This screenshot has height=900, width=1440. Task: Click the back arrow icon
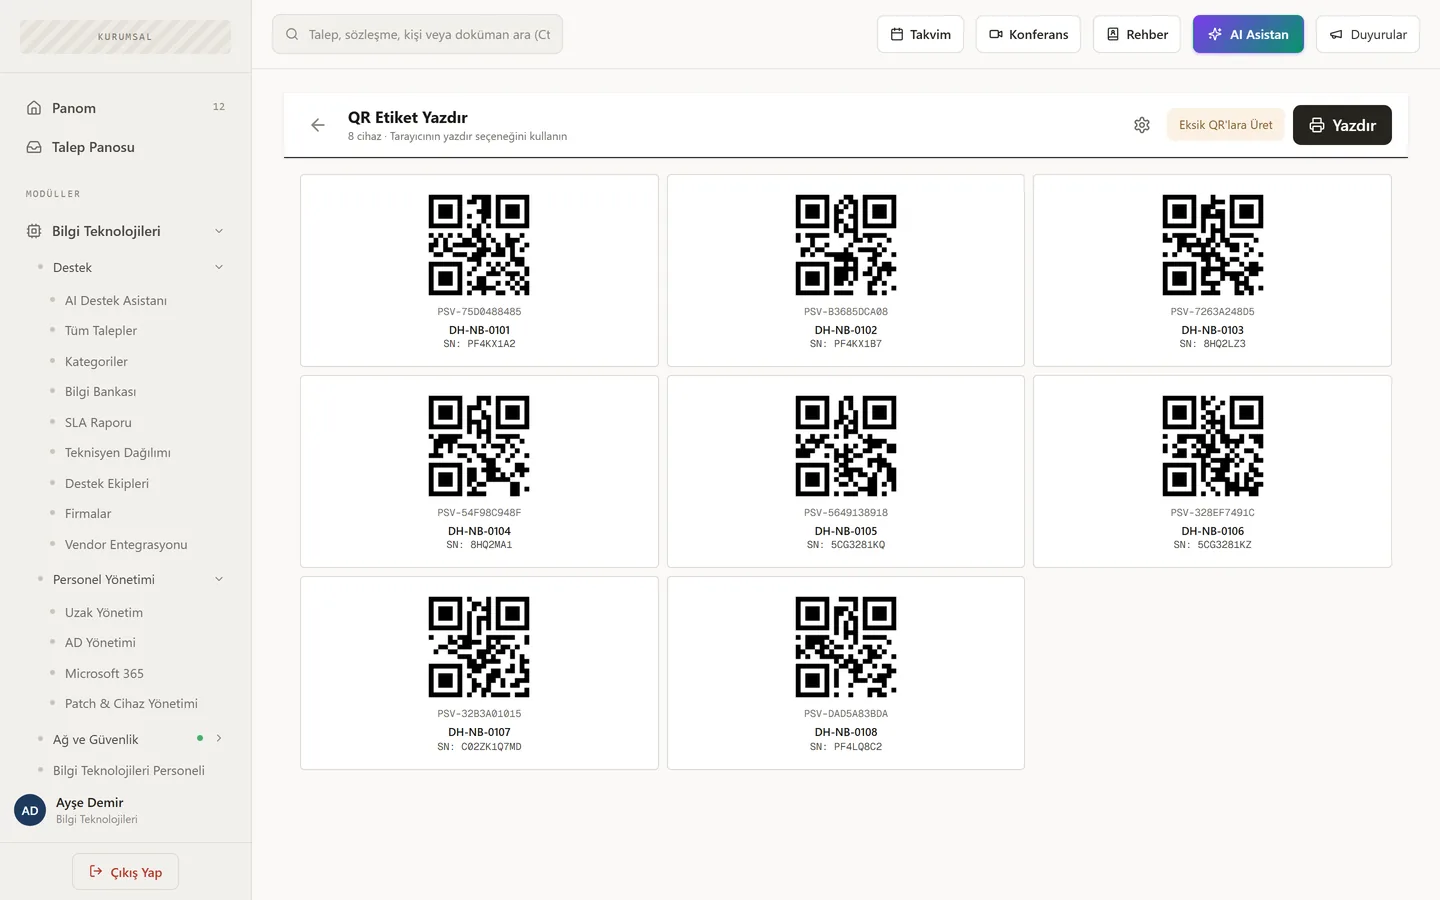(318, 125)
